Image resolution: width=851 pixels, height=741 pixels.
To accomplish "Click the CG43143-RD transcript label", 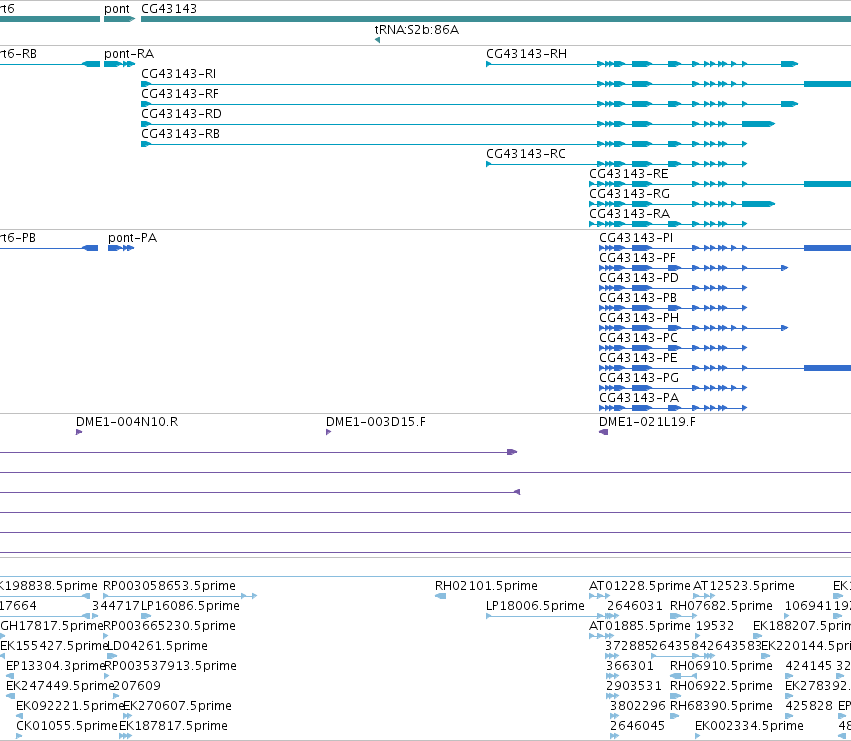I will [181, 114].
